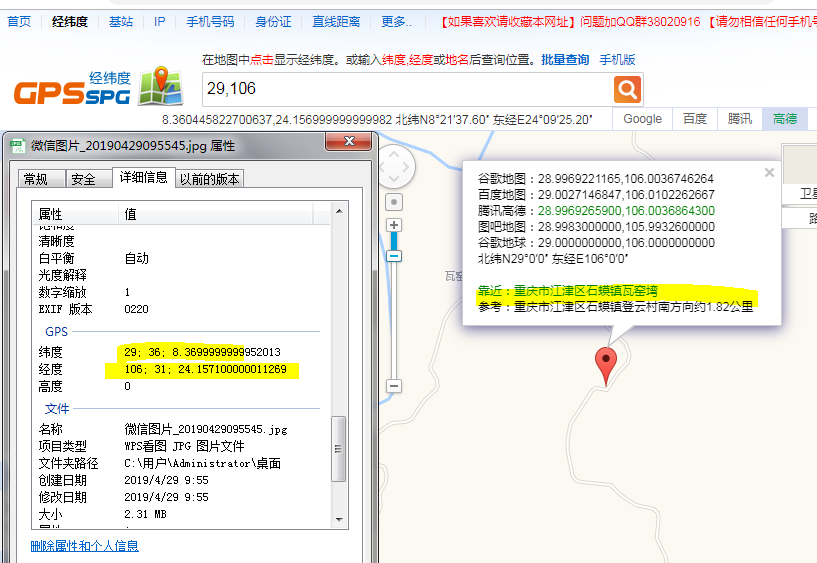Open the 基站 navigation link
817x563 pixels.
(121, 21)
